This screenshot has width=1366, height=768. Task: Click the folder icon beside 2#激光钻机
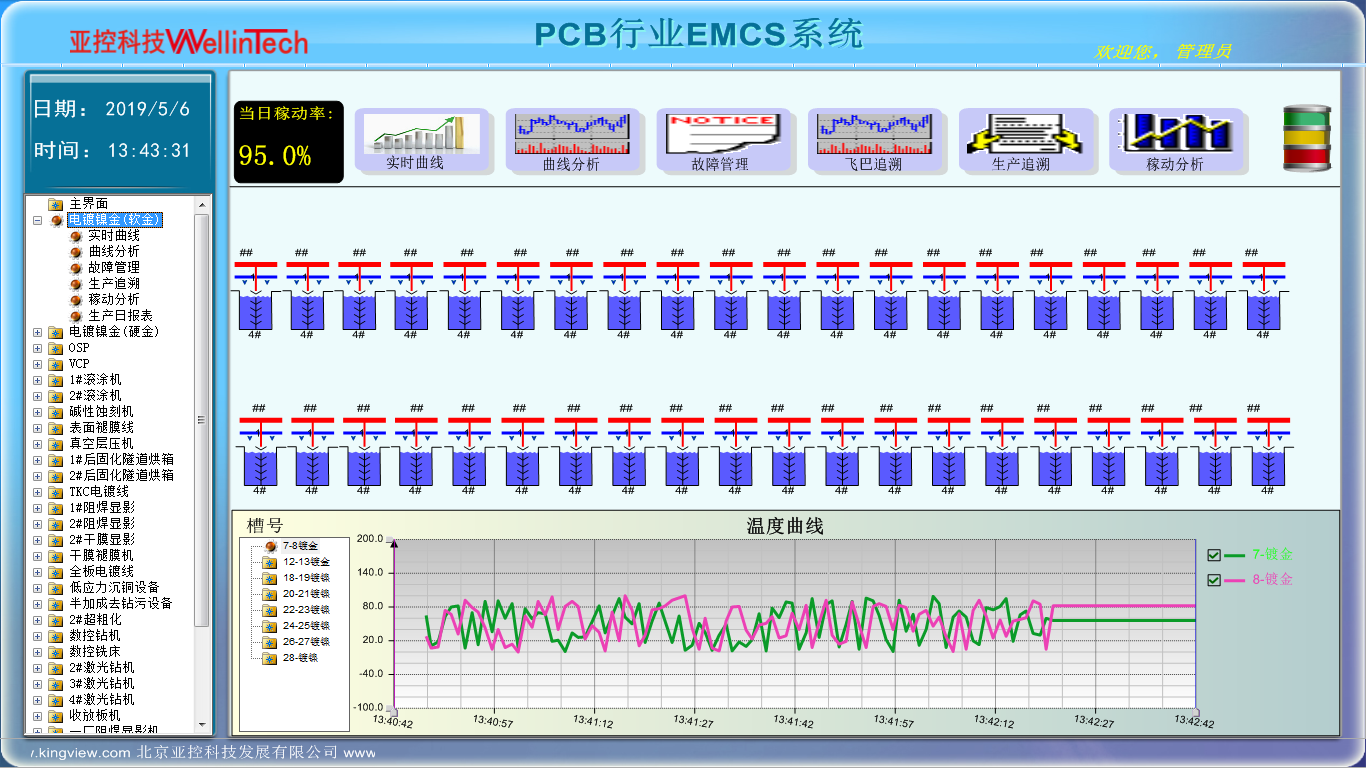[x=56, y=668]
